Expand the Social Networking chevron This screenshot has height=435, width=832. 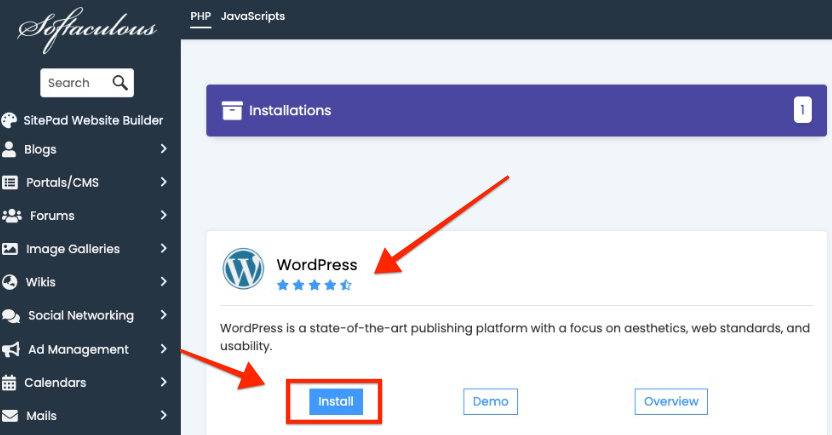coord(163,315)
